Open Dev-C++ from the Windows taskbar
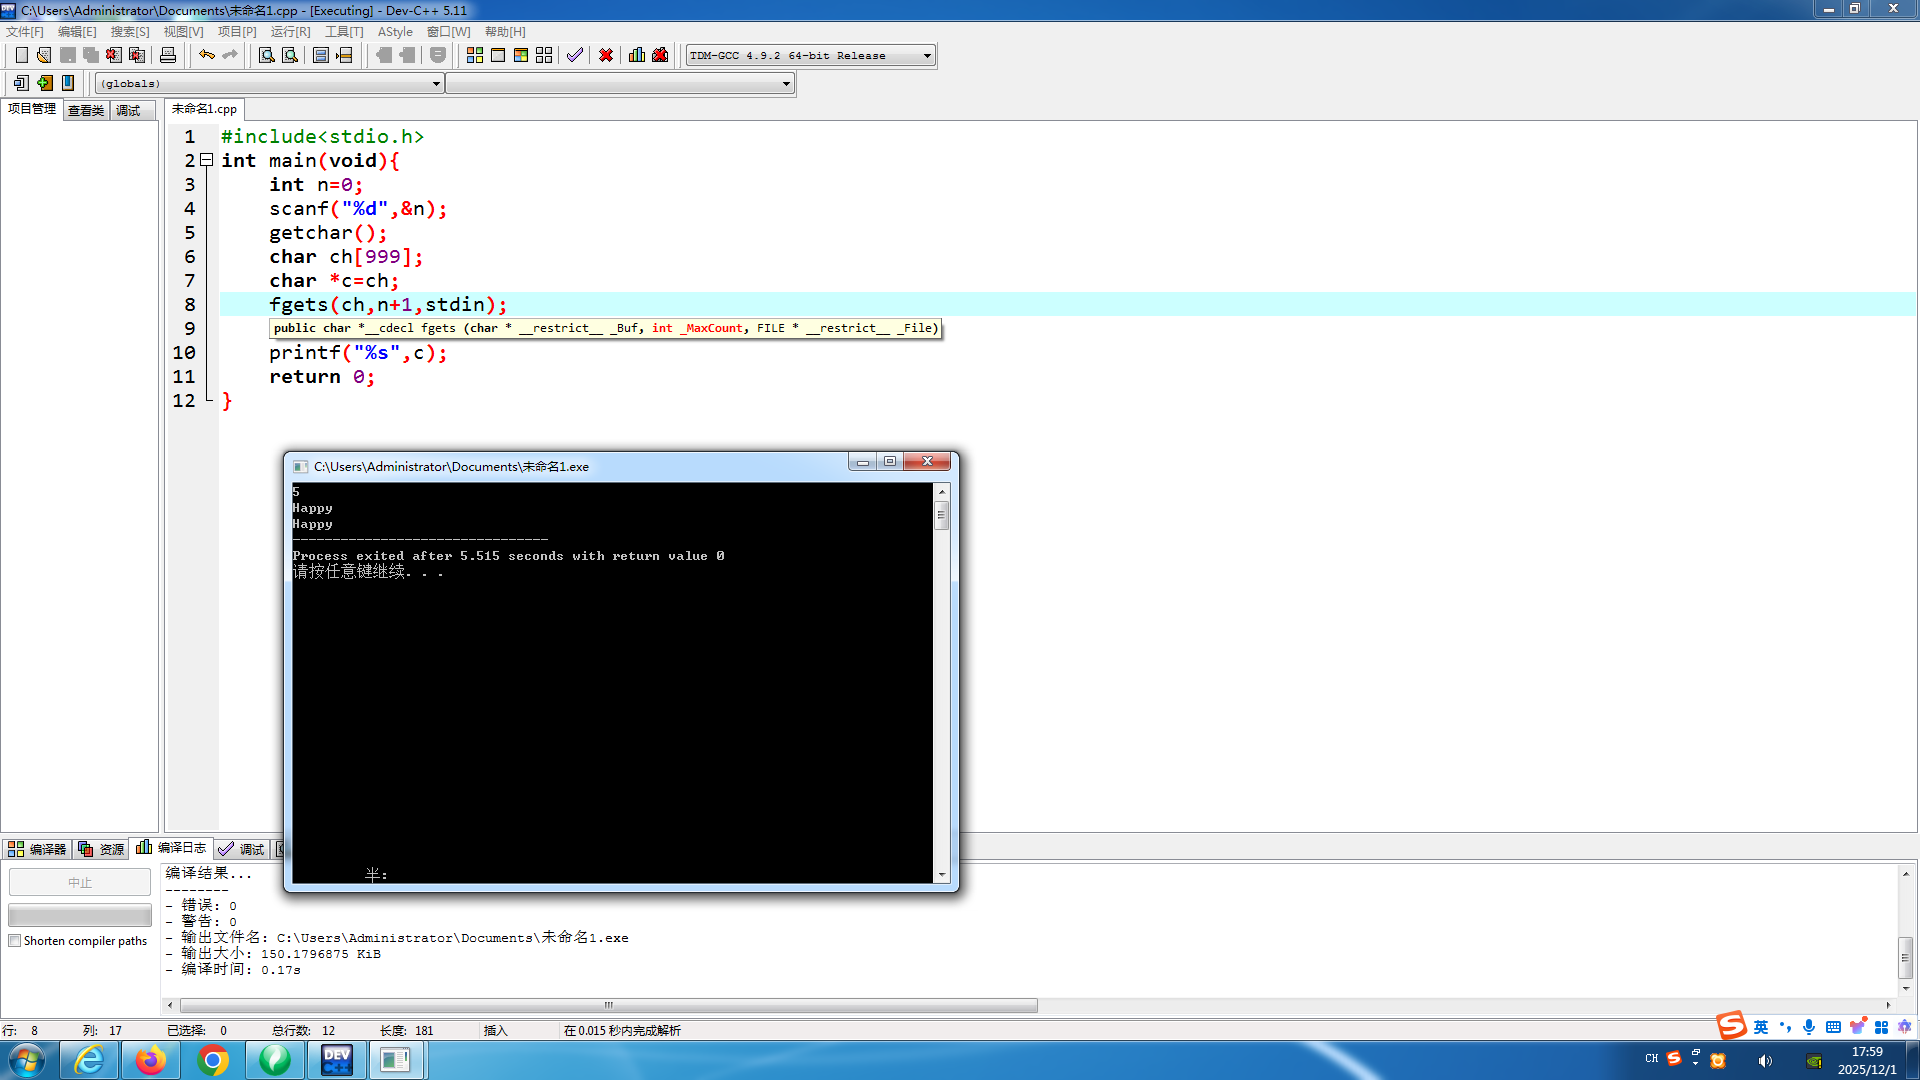This screenshot has width=1920, height=1080. click(337, 1060)
